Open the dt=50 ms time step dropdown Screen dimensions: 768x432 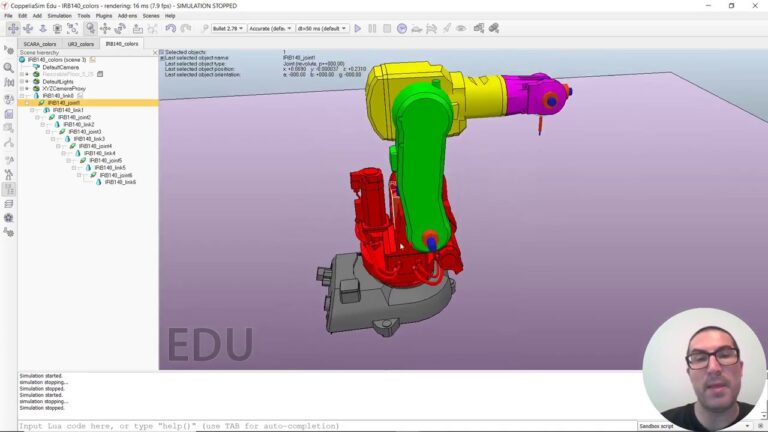pos(322,28)
